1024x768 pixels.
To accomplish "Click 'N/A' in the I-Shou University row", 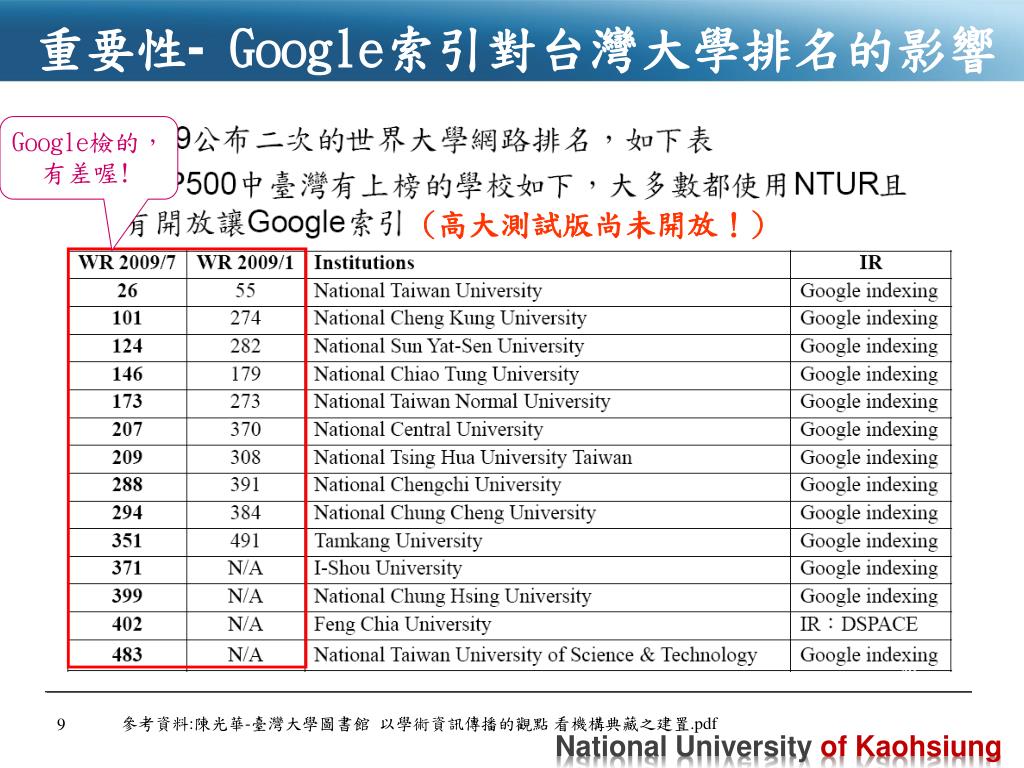I will 246,569.
